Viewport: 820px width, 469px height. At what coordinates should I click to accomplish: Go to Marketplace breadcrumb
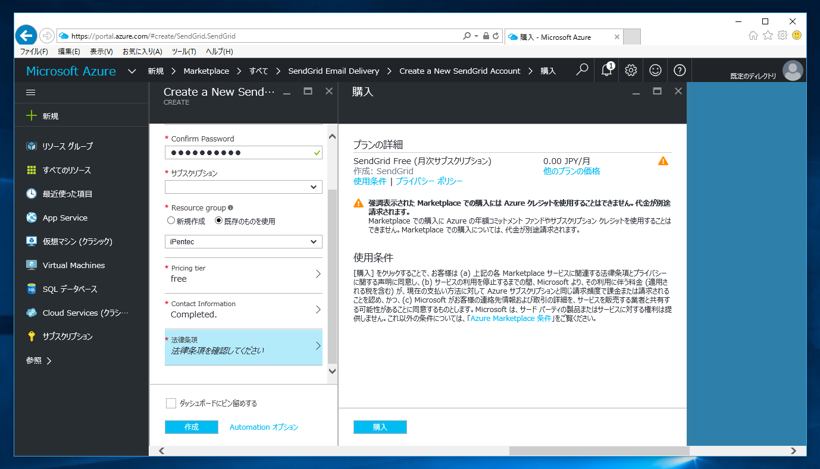pos(206,71)
